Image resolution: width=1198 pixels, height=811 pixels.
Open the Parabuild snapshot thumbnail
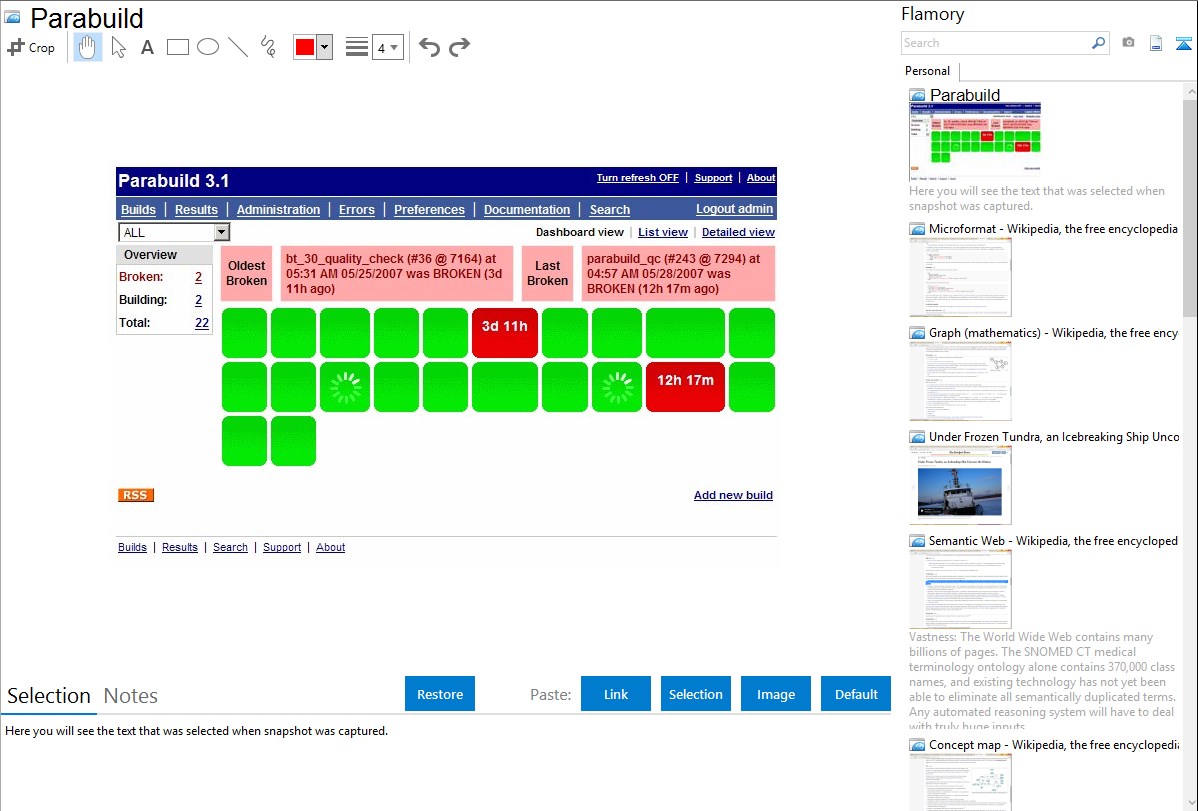point(975,142)
